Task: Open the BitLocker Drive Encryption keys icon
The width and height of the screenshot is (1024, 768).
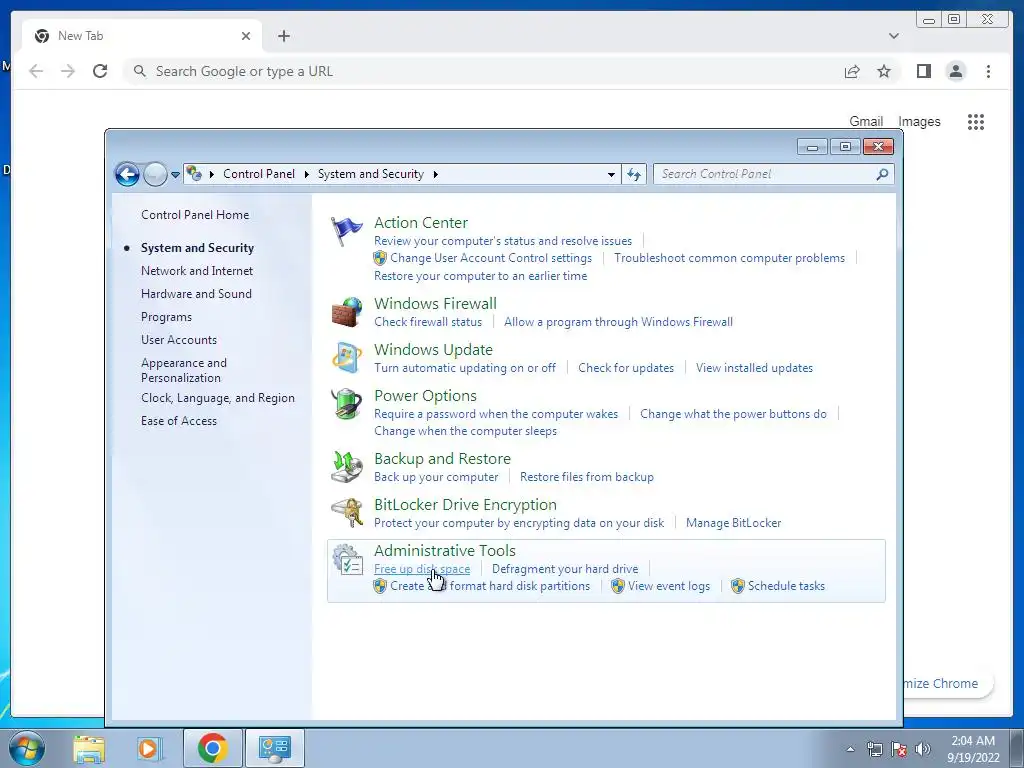Action: tap(346, 513)
